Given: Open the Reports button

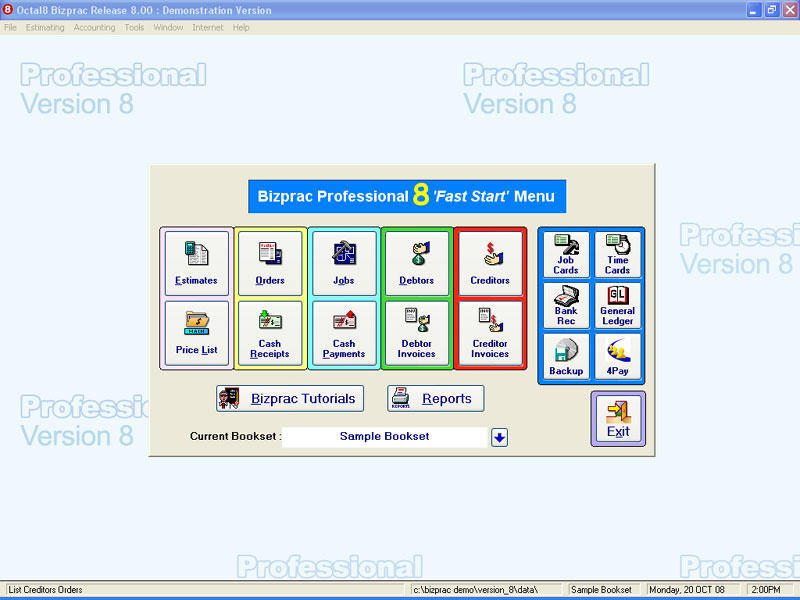Looking at the screenshot, I should [436, 398].
